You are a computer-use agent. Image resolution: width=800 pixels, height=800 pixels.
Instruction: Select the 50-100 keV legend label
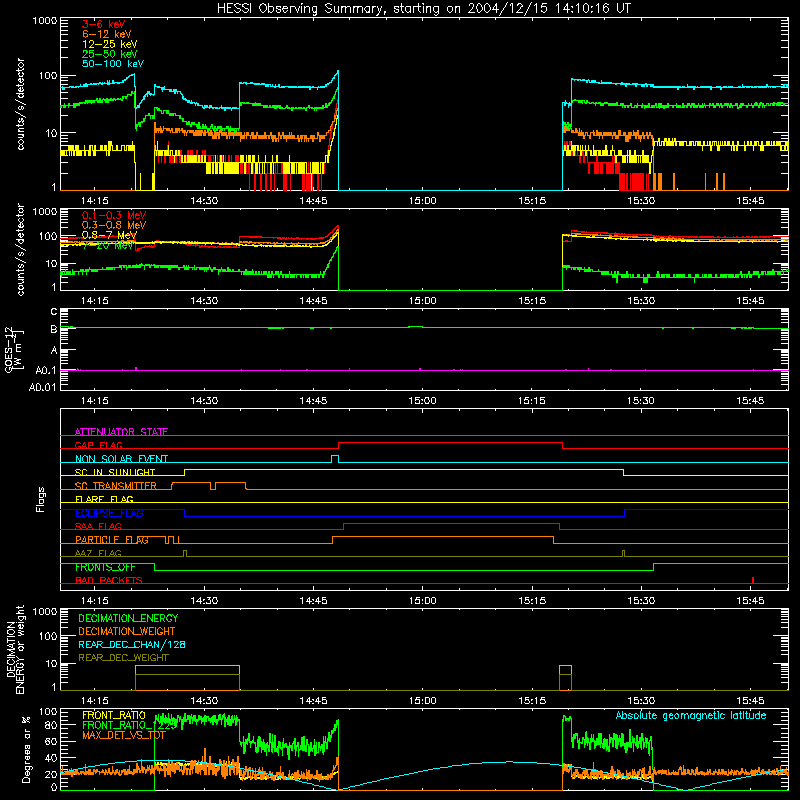pos(113,64)
